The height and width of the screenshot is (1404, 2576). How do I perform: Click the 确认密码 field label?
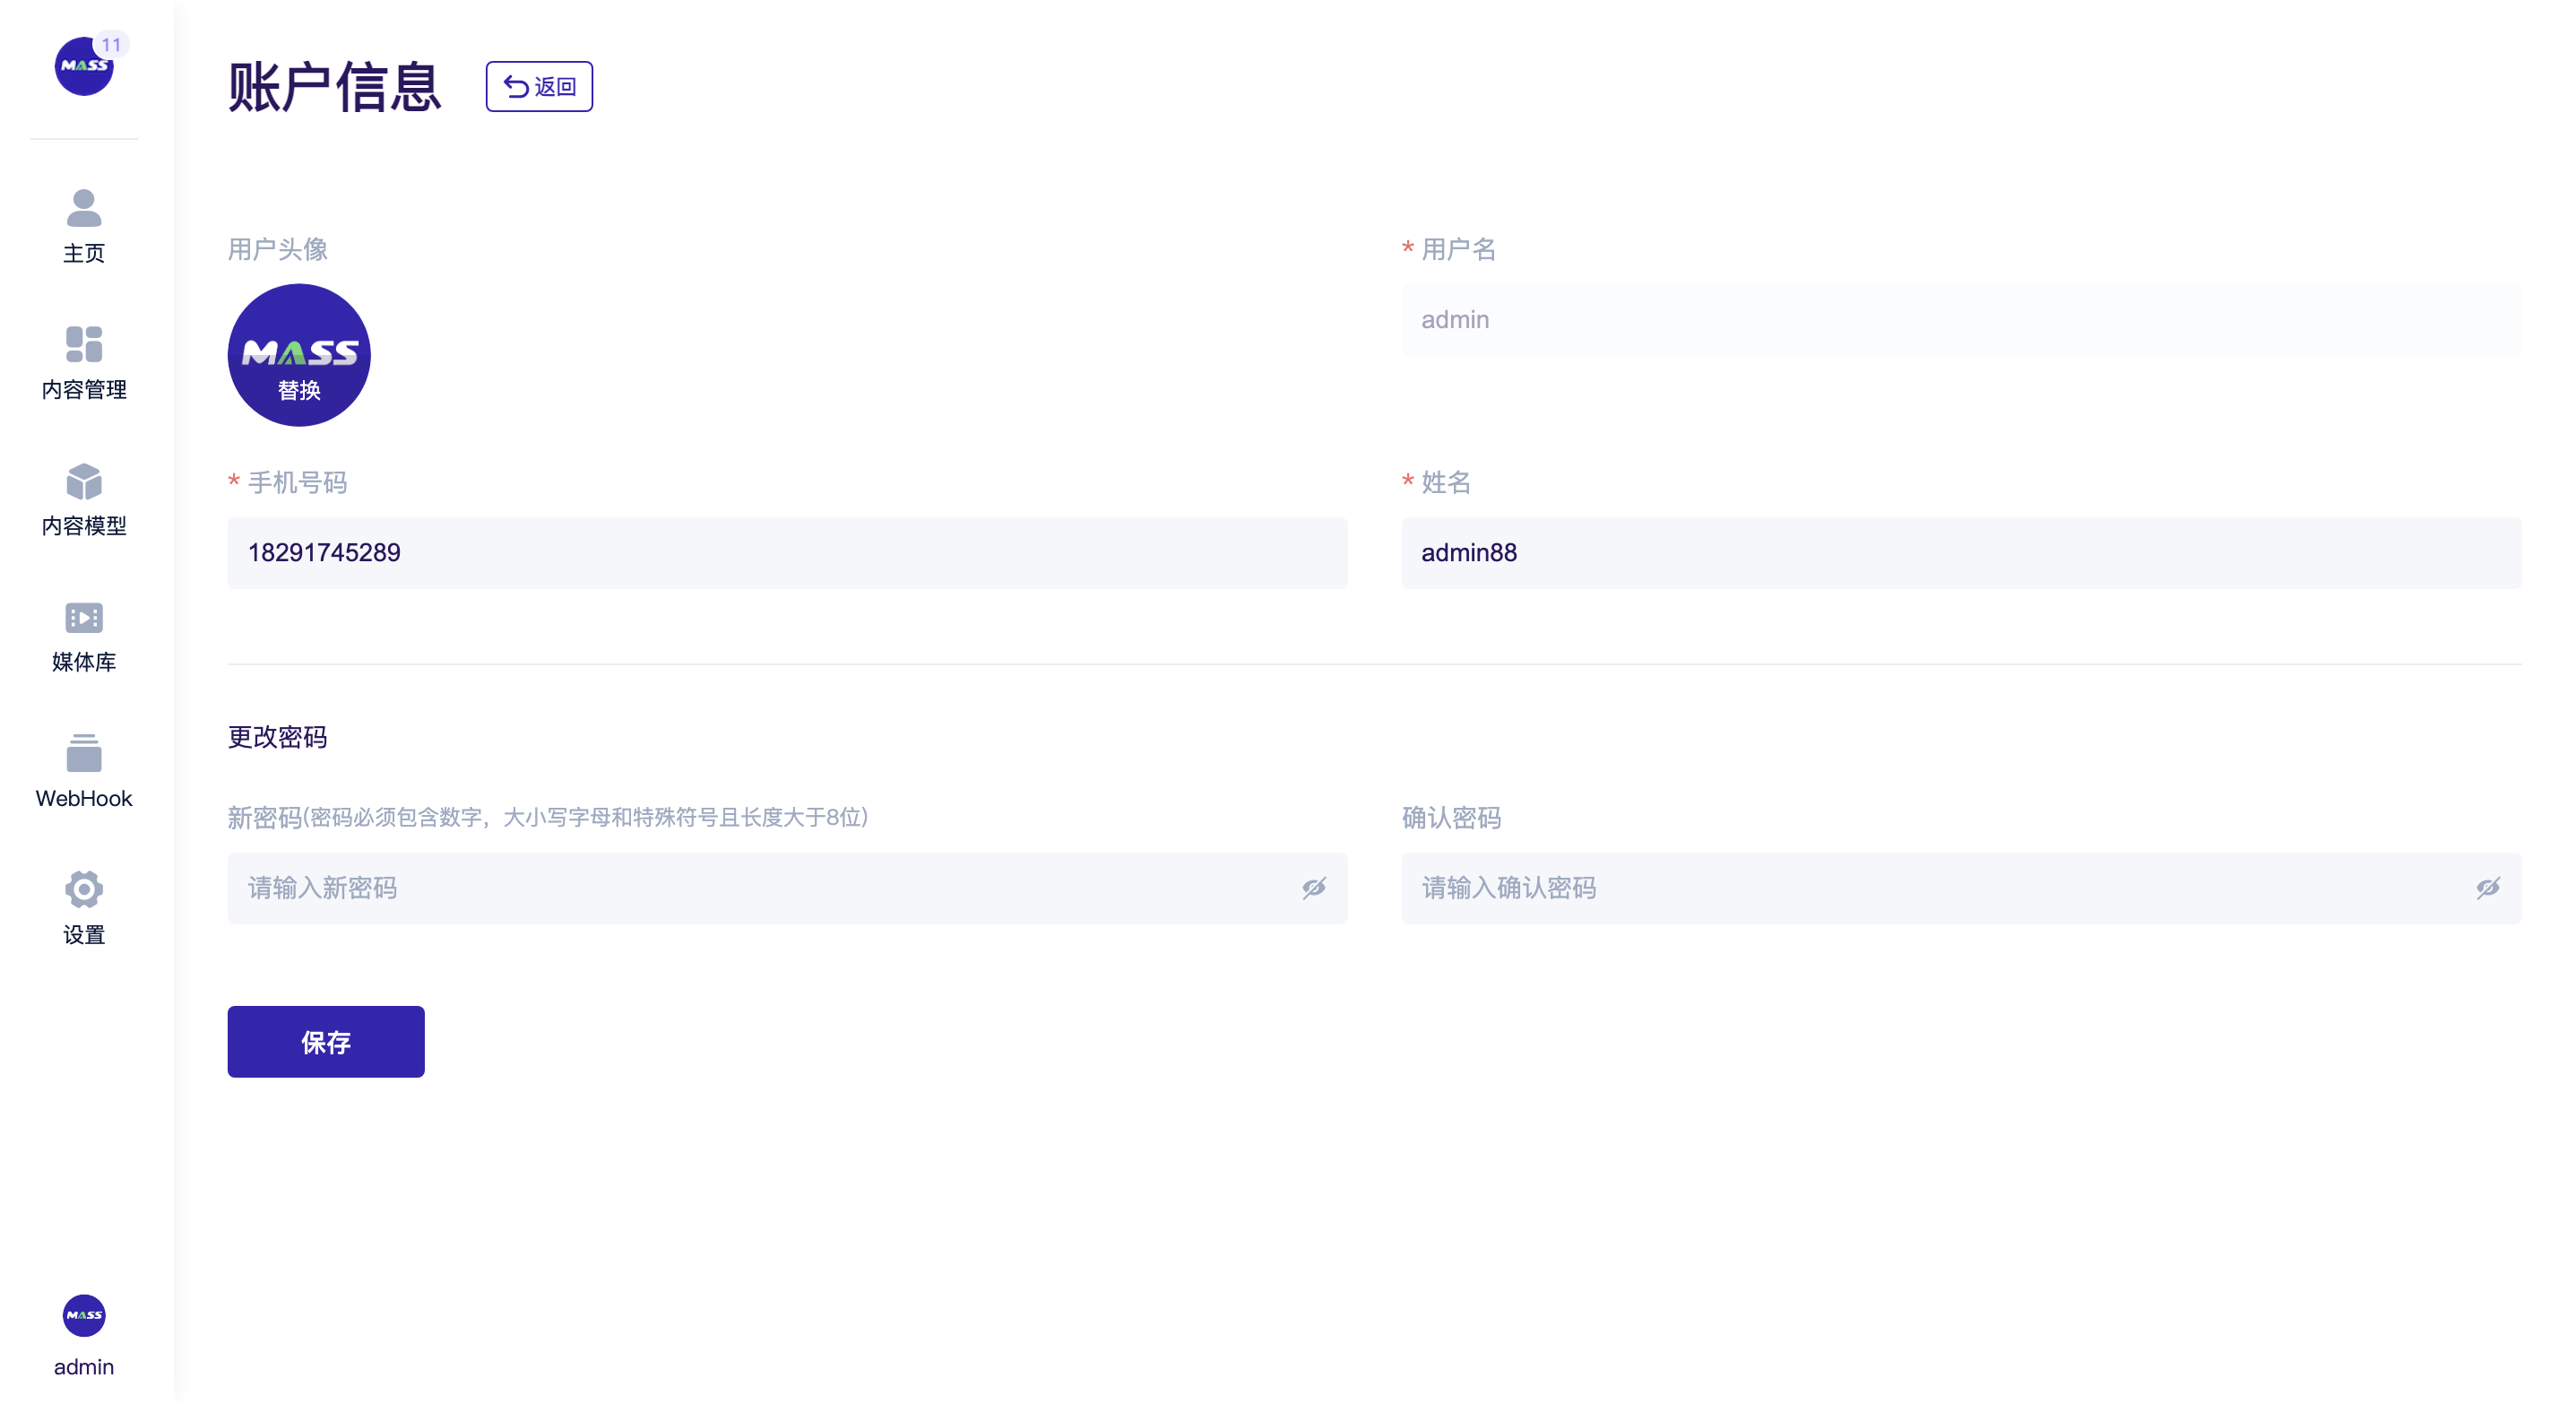(x=1451, y=818)
